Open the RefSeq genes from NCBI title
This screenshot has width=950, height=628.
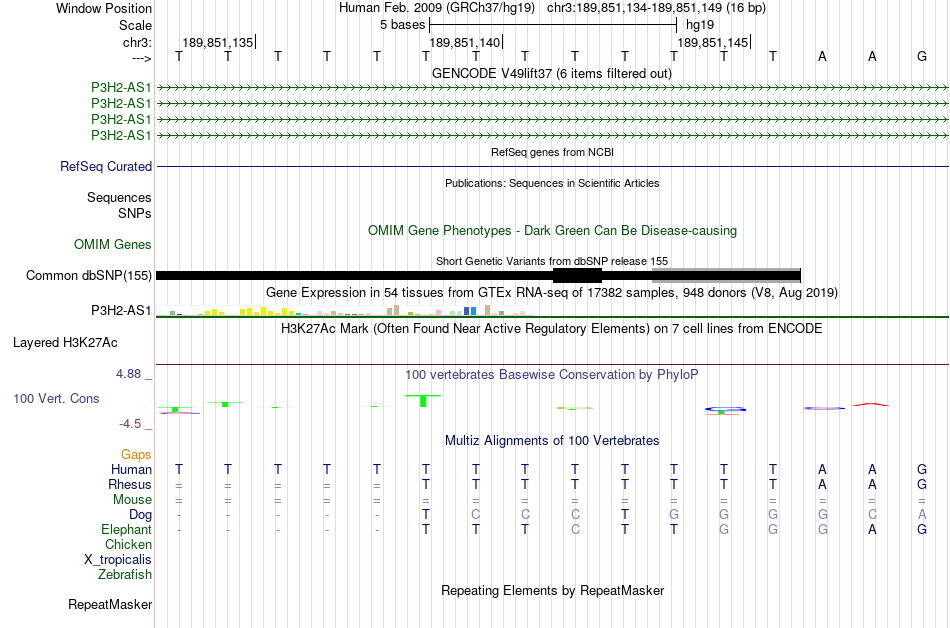point(552,152)
